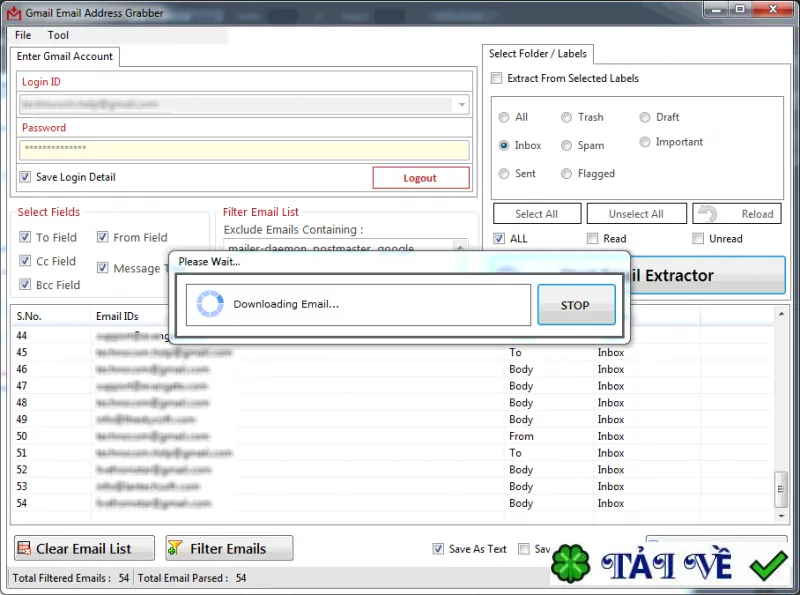Viewport: 800px width, 595px height.
Task: Click the email list scrollbar thumb
Action: [x=781, y=490]
